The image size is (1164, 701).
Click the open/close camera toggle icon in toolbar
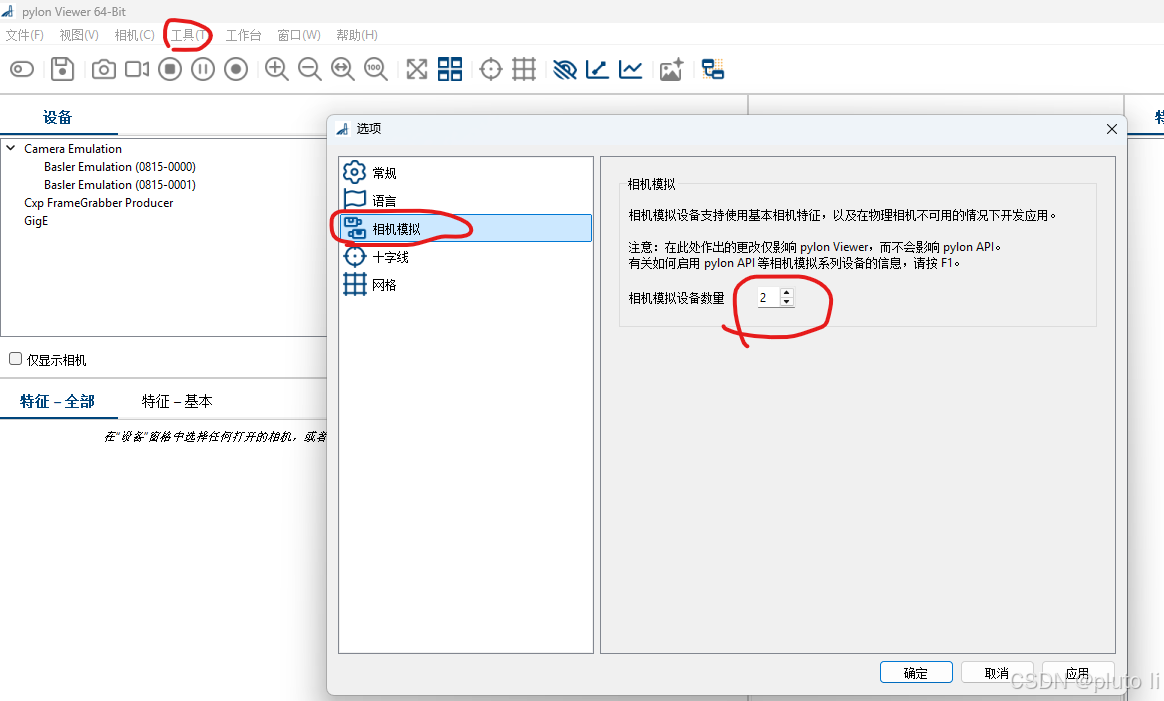22,70
